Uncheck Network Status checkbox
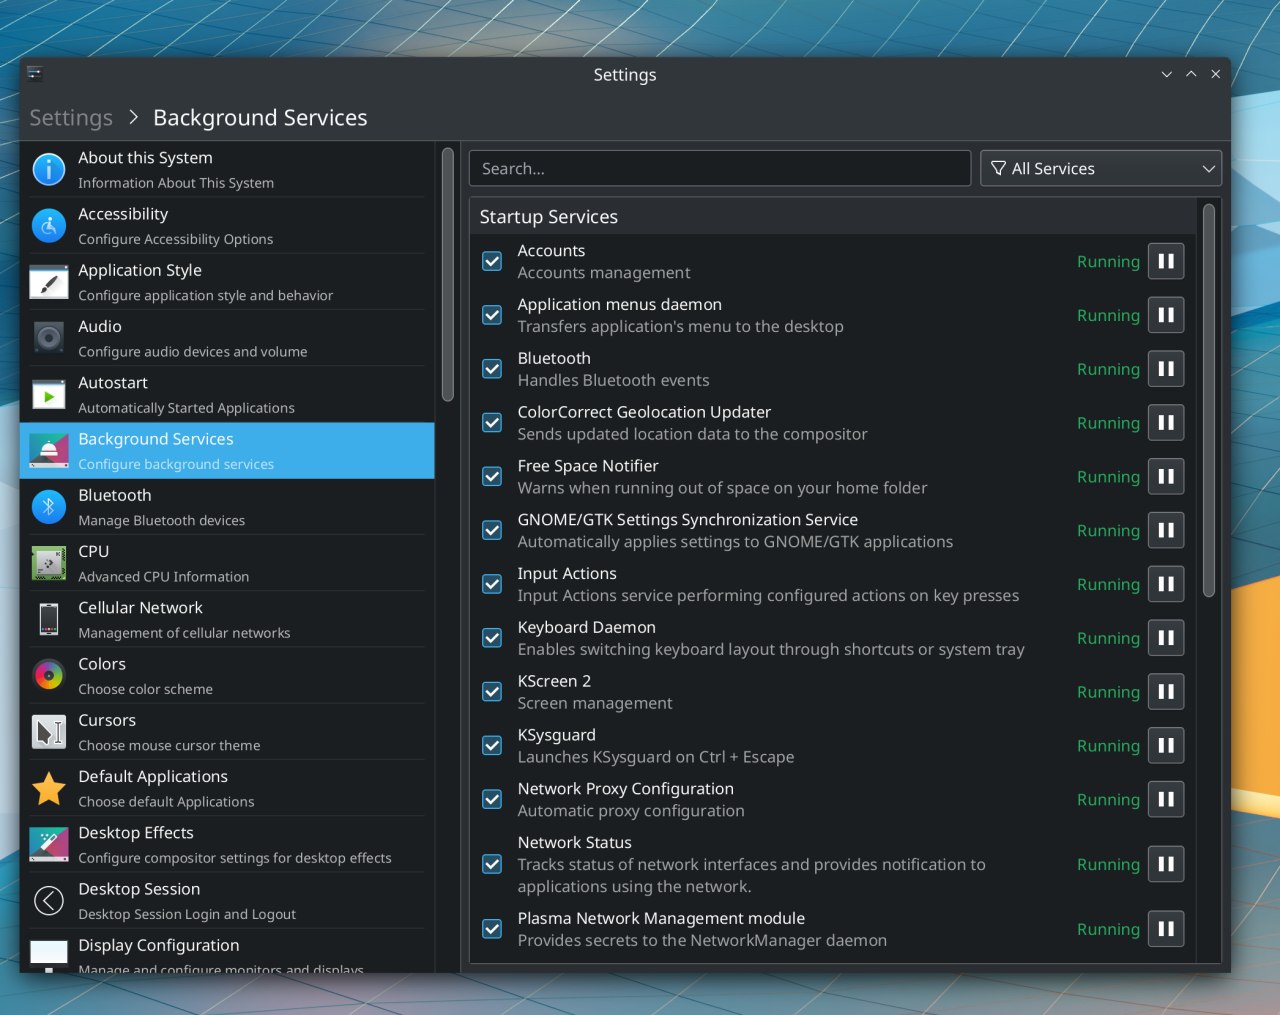The height and width of the screenshot is (1015, 1280). click(492, 864)
